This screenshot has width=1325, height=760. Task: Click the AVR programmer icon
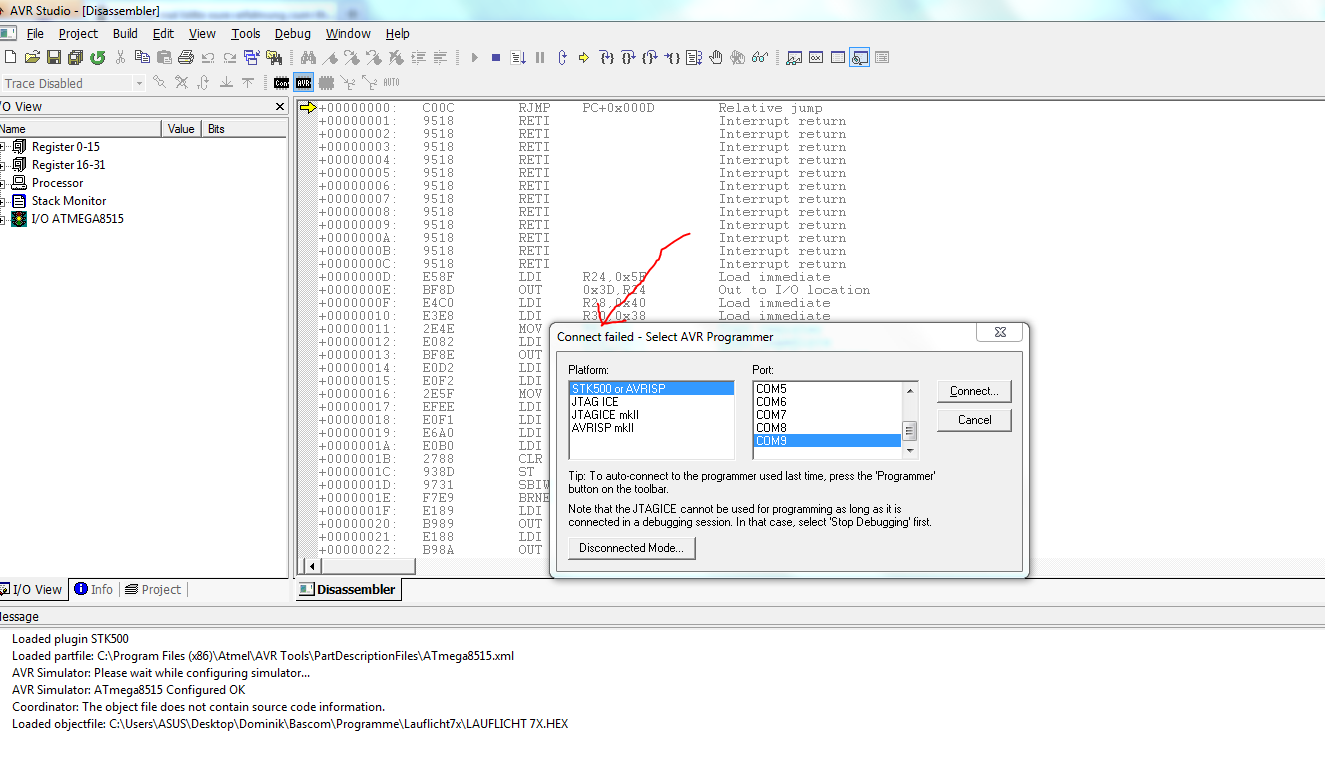point(303,83)
